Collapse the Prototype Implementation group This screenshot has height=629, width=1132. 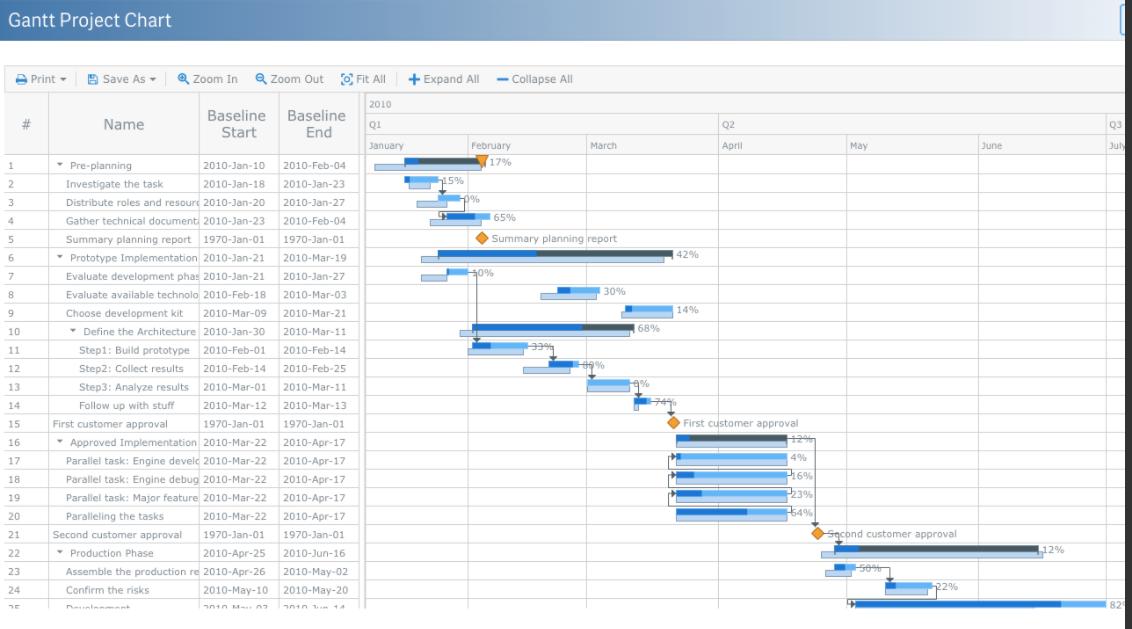coord(60,258)
